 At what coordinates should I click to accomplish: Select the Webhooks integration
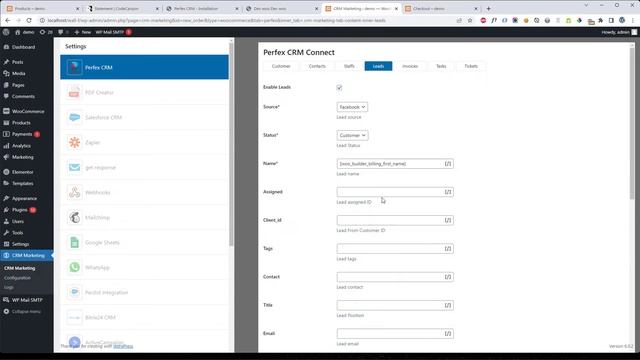[144, 192]
